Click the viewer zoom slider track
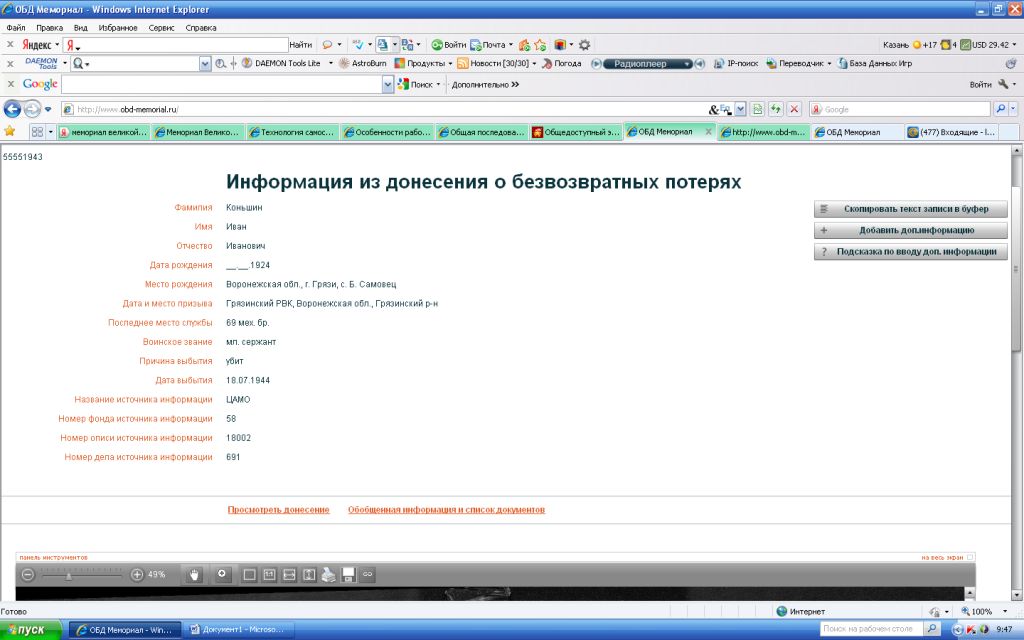 click(x=84, y=575)
